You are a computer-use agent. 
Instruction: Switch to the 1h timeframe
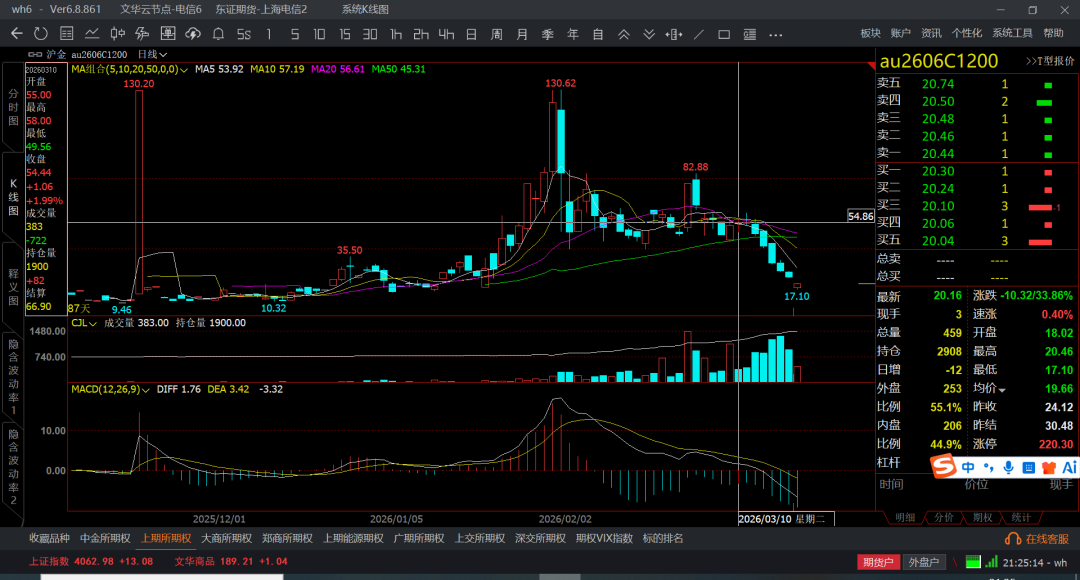pyautogui.click(x=396, y=34)
